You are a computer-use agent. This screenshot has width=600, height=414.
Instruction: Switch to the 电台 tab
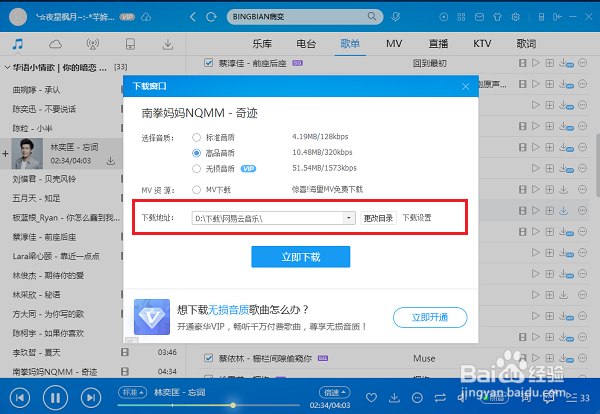coord(306,44)
